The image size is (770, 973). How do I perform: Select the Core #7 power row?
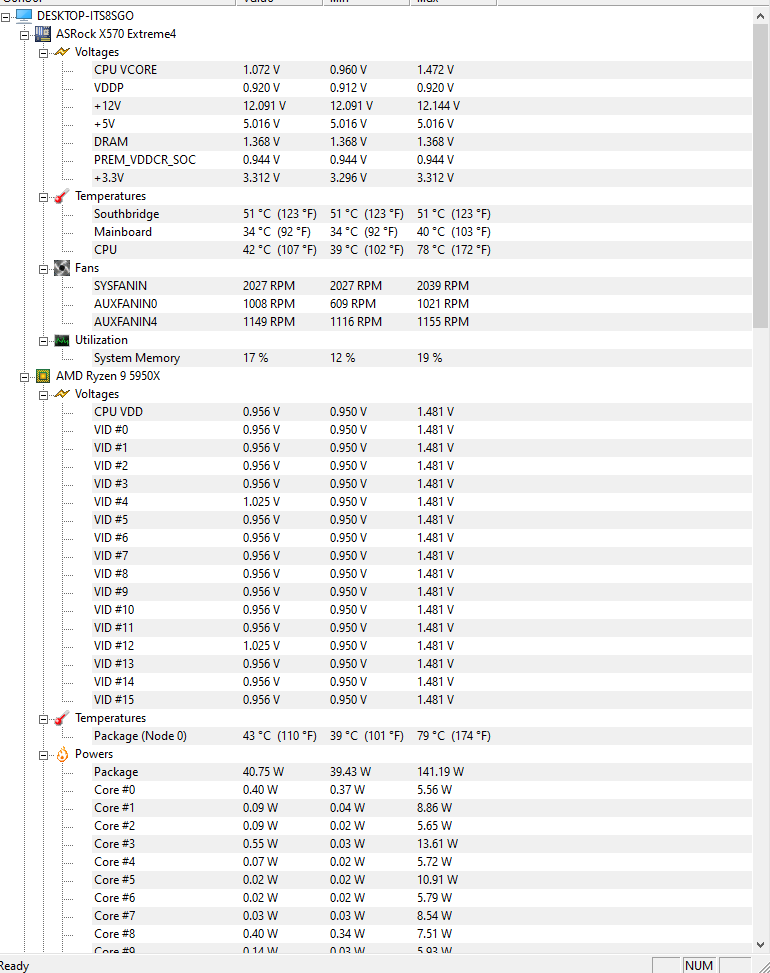422,915
